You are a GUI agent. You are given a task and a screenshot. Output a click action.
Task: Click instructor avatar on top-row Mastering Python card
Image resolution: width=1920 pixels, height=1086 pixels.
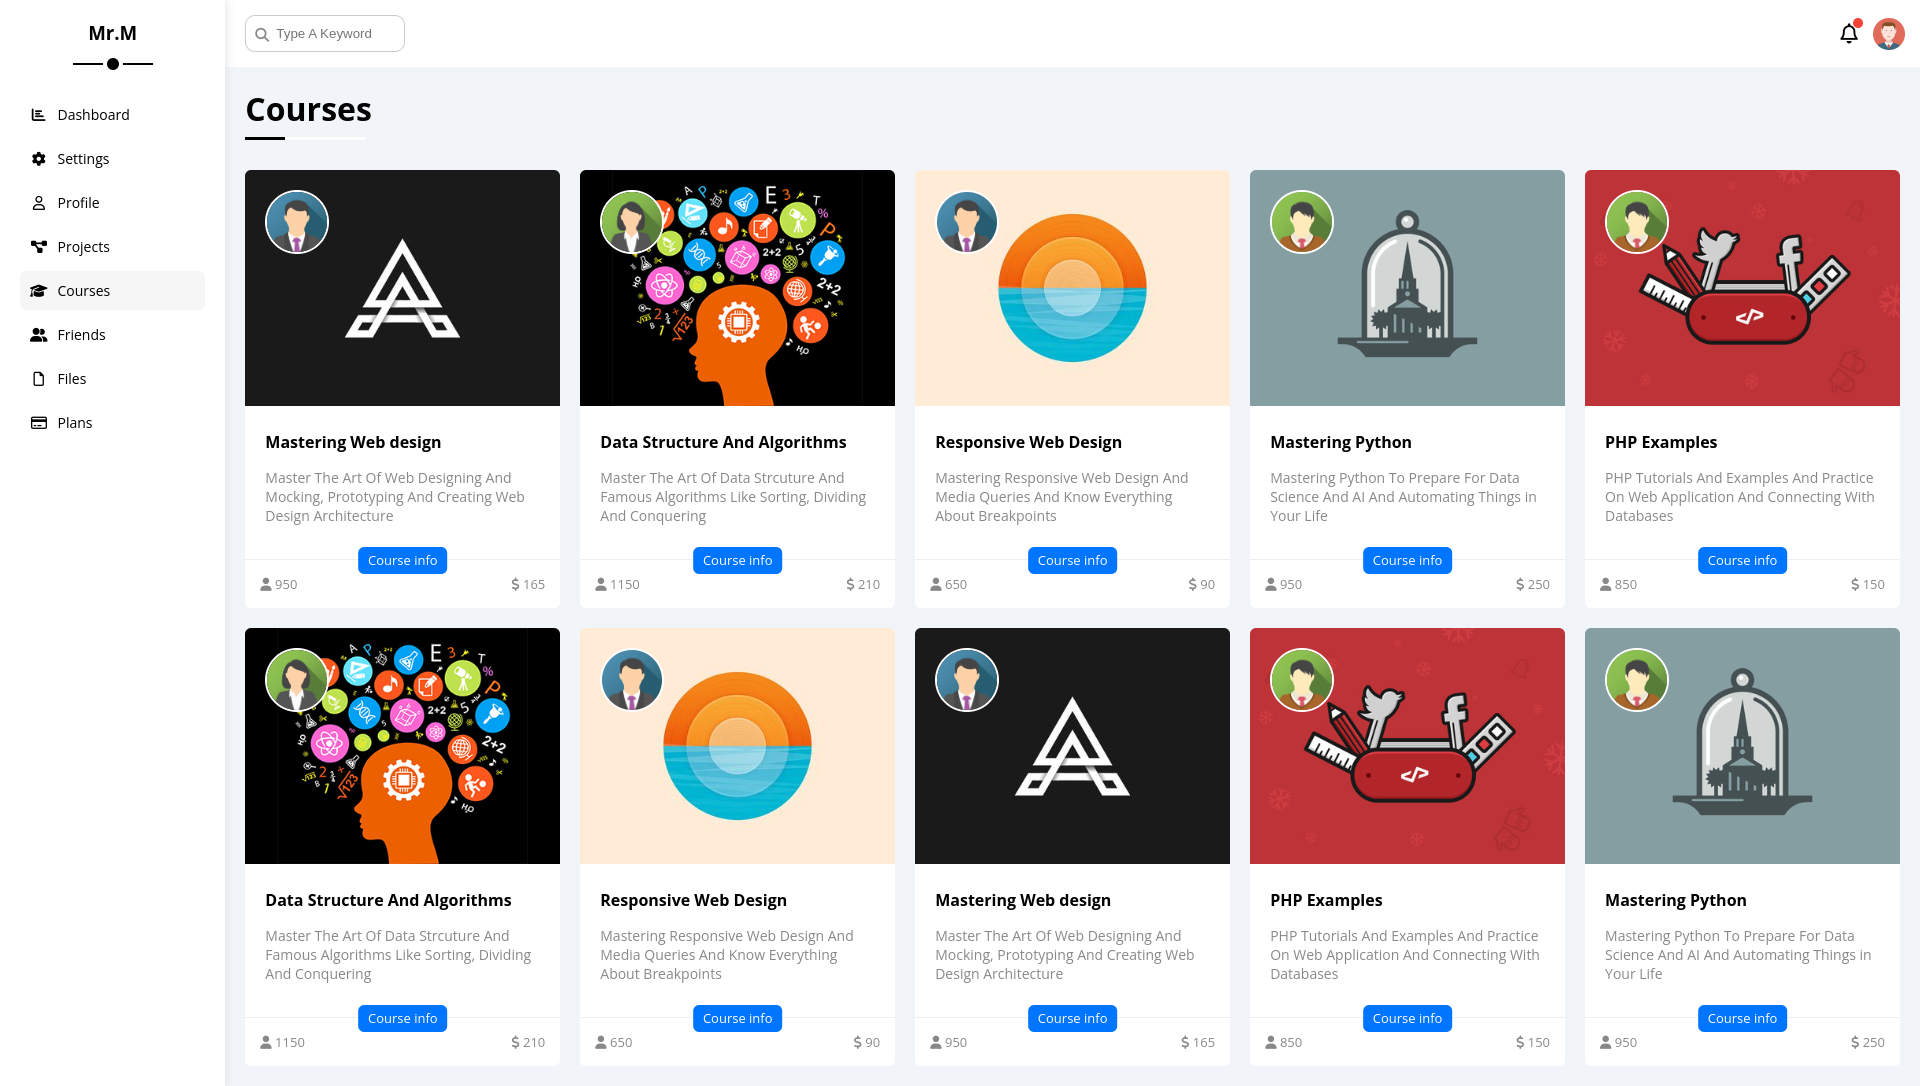point(1301,222)
